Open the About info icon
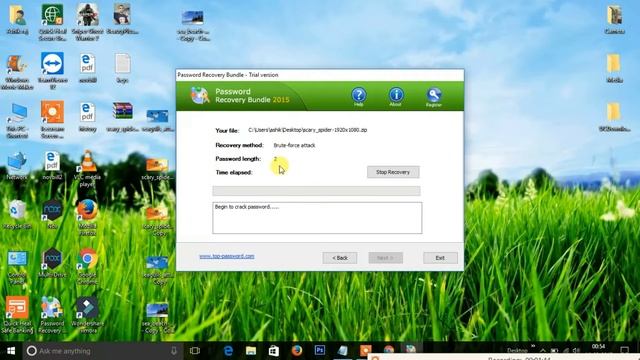The image size is (640, 360). (396, 96)
